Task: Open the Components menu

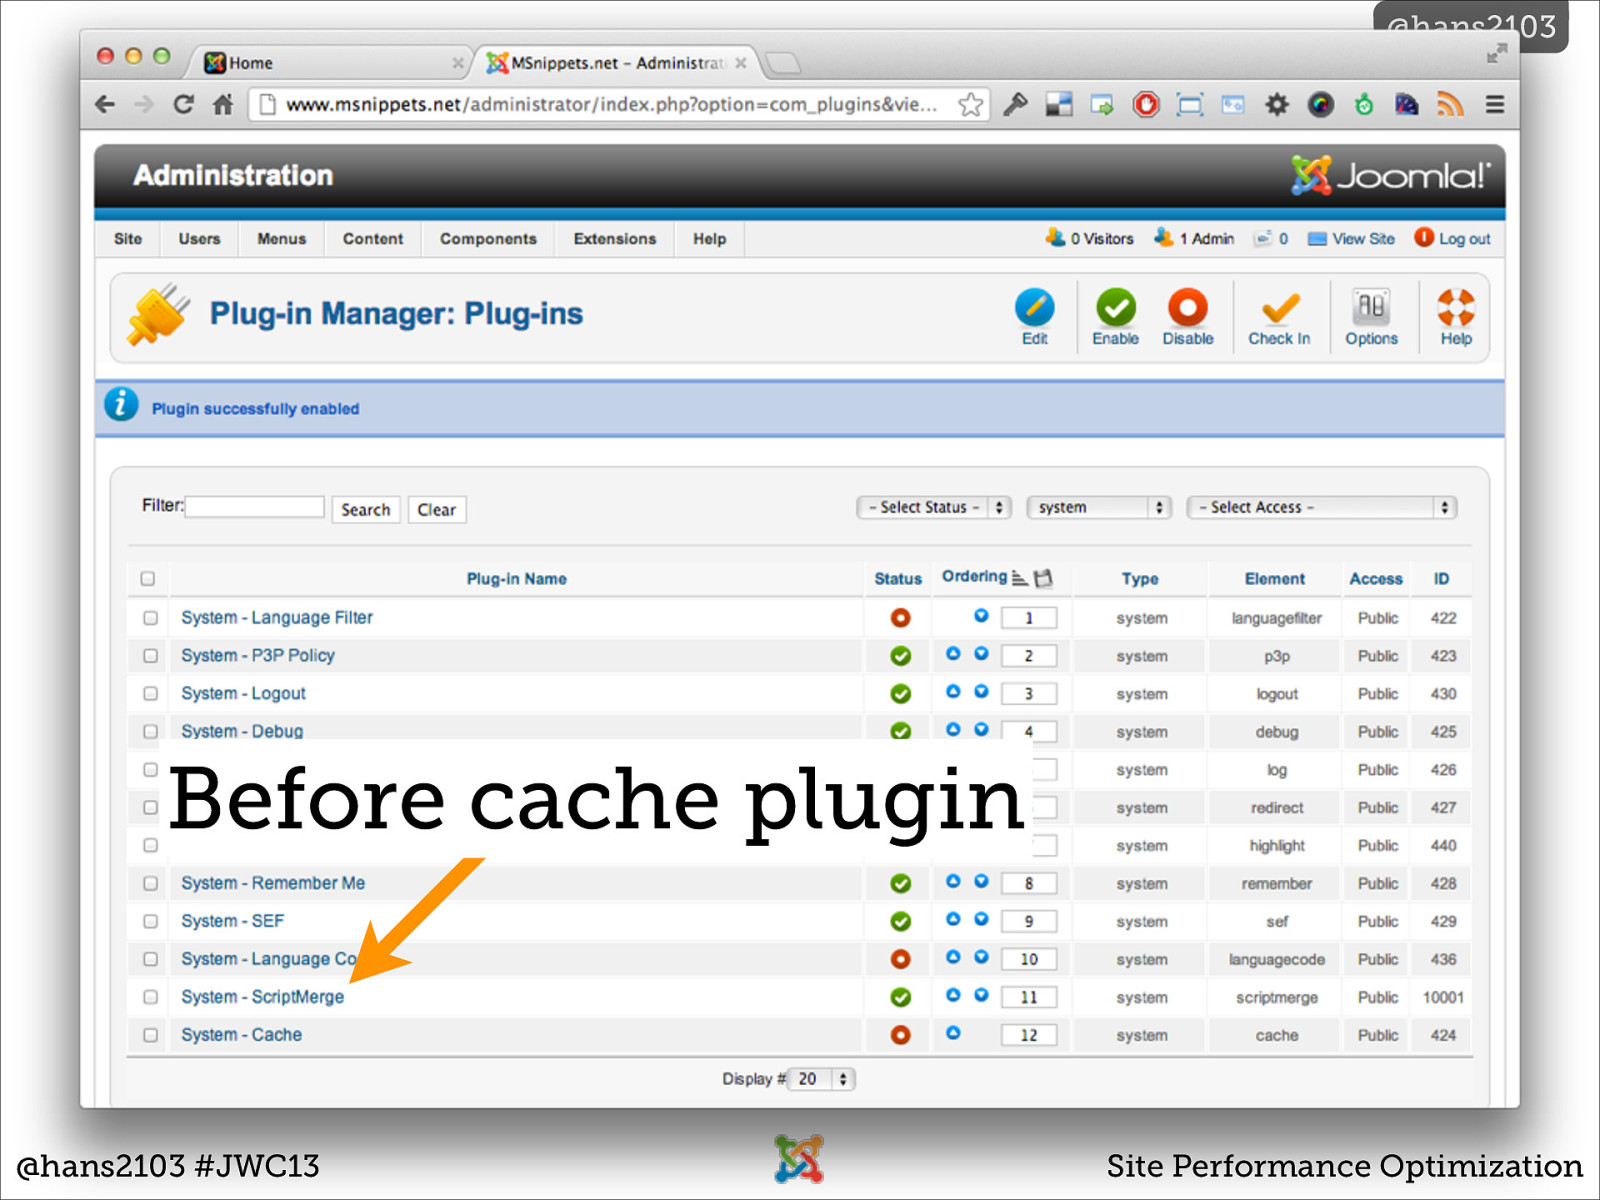Action: click(488, 239)
